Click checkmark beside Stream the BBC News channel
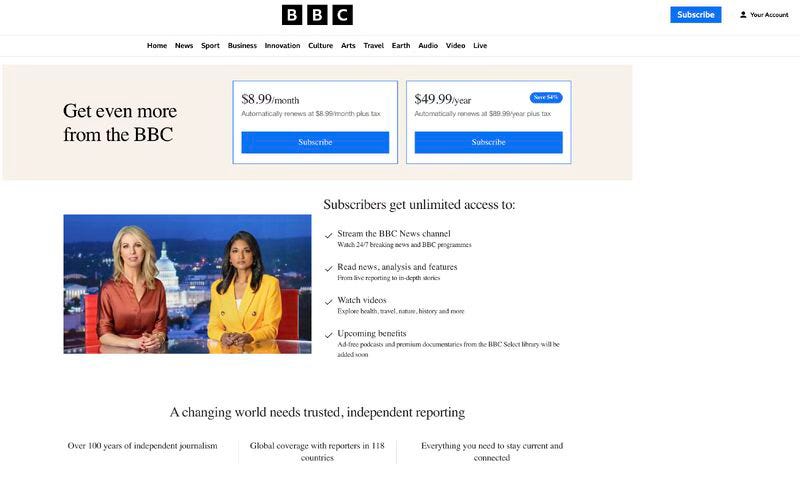800x489 pixels. click(x=329, y=235)
